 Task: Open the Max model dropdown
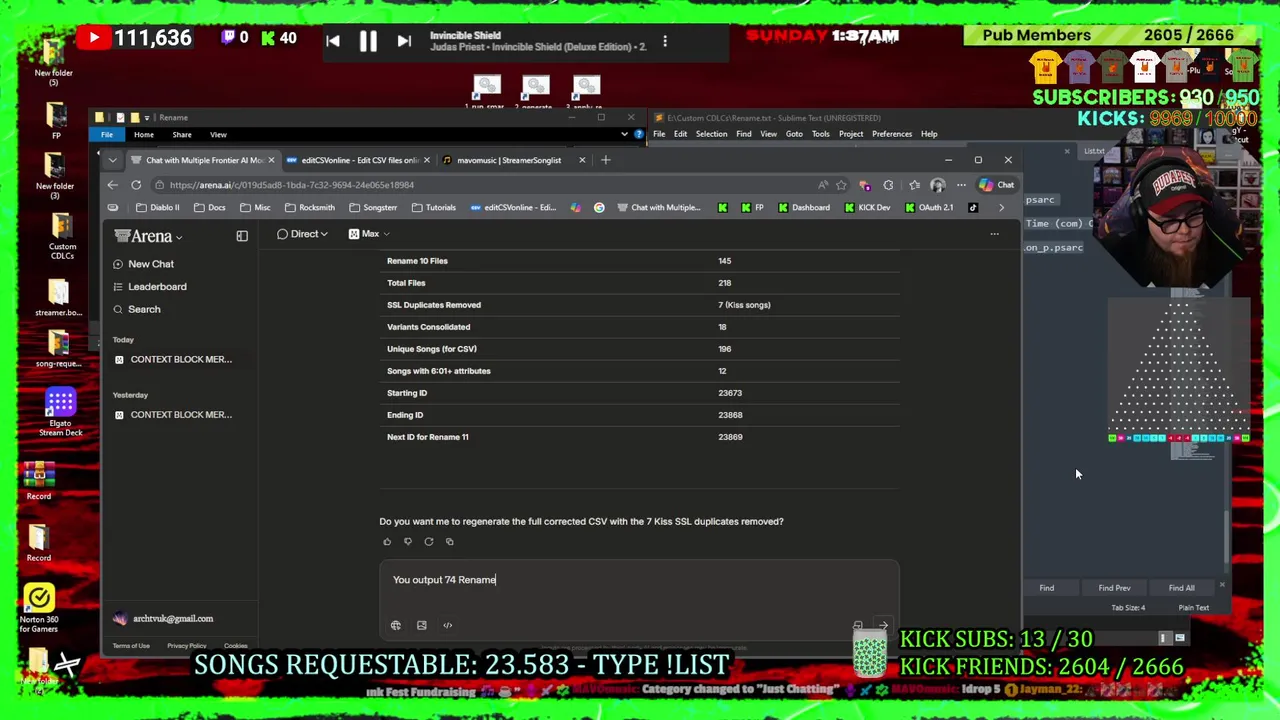(369, 234)
